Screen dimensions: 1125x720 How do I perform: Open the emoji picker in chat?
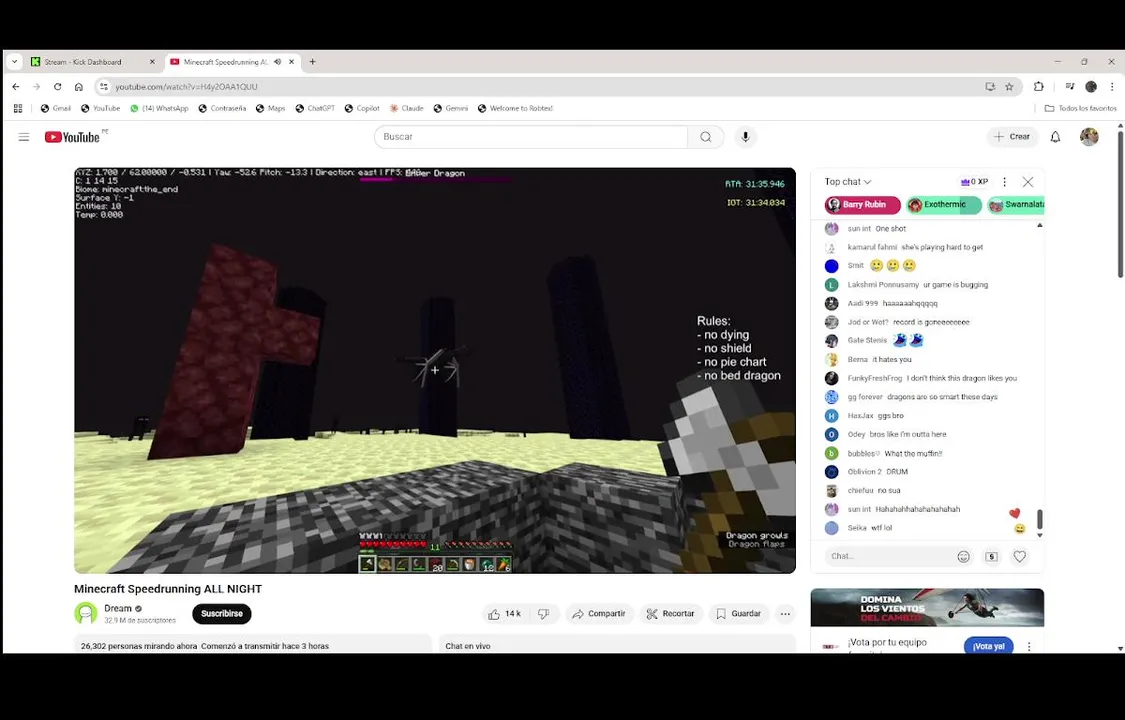click(x=964, y=556)
